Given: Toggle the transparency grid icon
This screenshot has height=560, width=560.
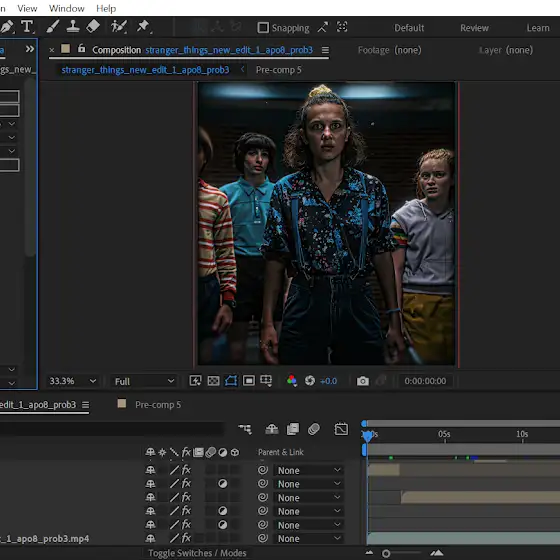Looking at the screenshot, I should point(214,381).
